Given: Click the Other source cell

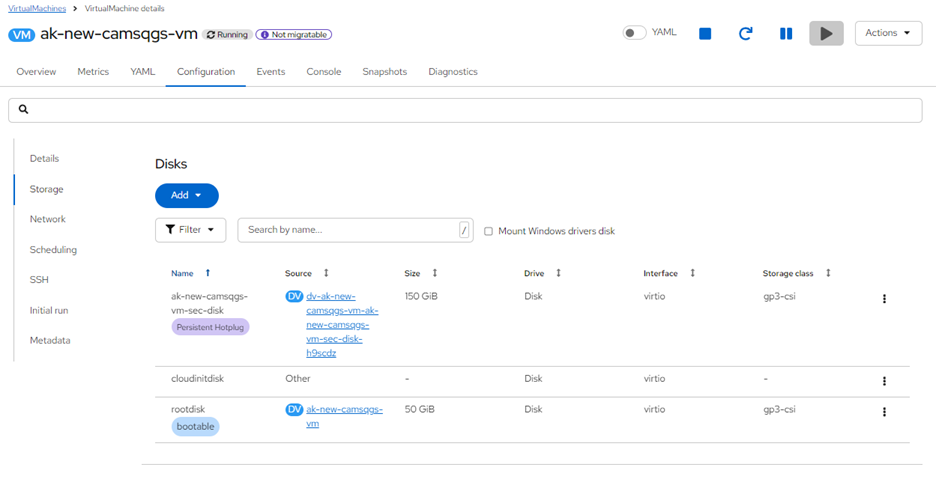Looking at the screenshot, I should point(298,378).
